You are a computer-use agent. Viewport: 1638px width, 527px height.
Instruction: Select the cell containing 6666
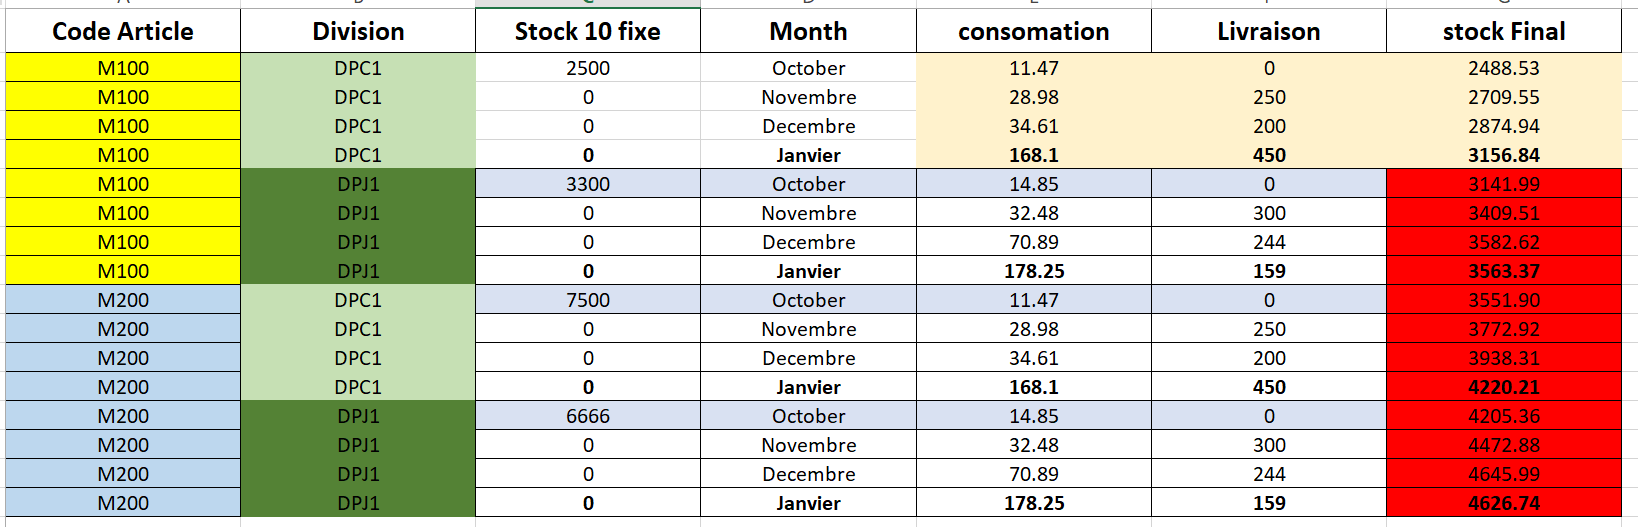[x=587, y=416]
